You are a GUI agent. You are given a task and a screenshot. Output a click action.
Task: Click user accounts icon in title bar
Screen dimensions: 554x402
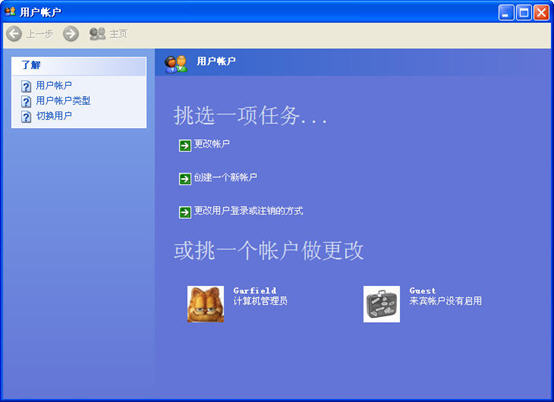pyautogui.click(x=10, y=11)
